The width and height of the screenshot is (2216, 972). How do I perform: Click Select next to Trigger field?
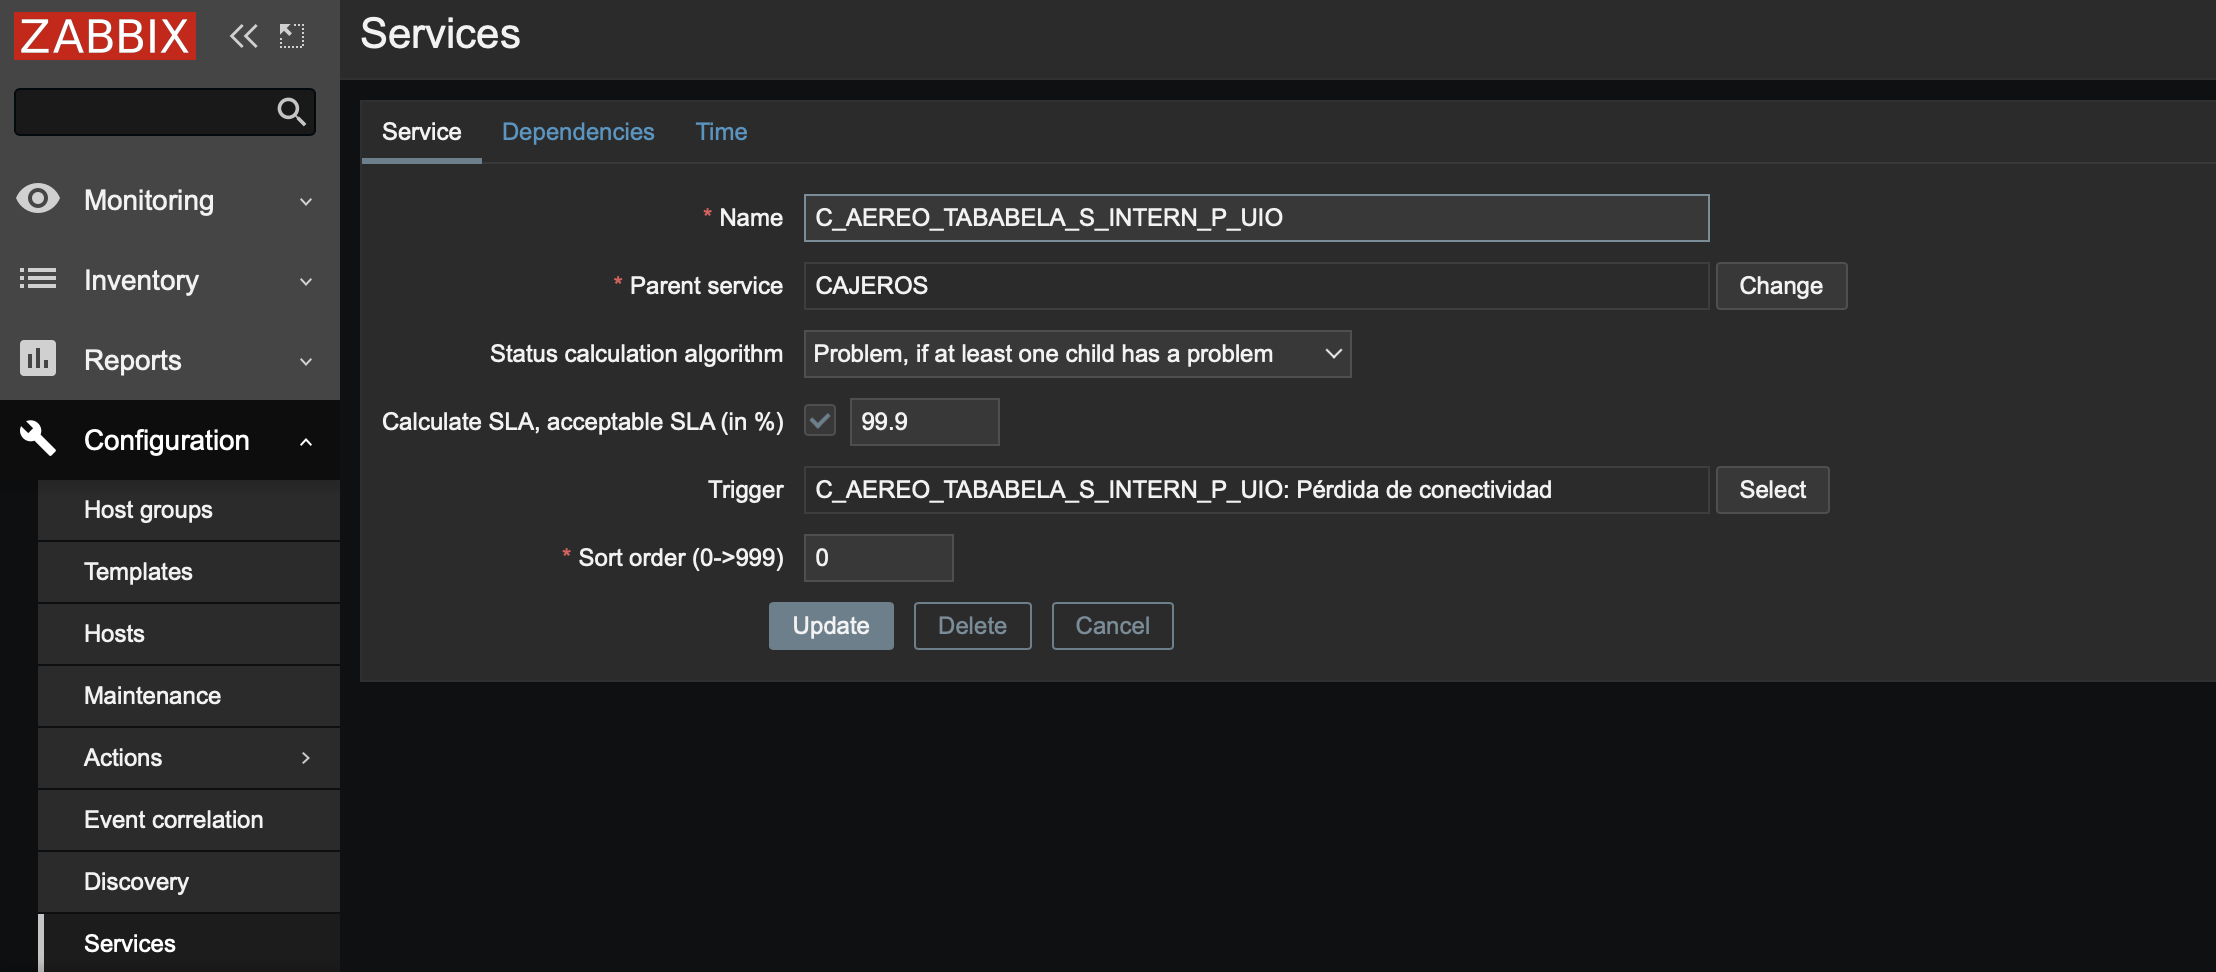[1772, 490]
